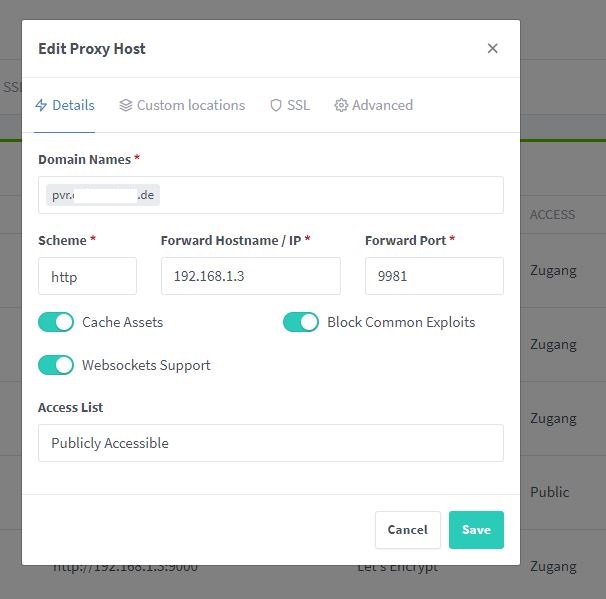Image resolution: width=606 pixels, height=599 pixels.
Task: Click the Forward Hostname / IP field
Action: click(251, 276)
